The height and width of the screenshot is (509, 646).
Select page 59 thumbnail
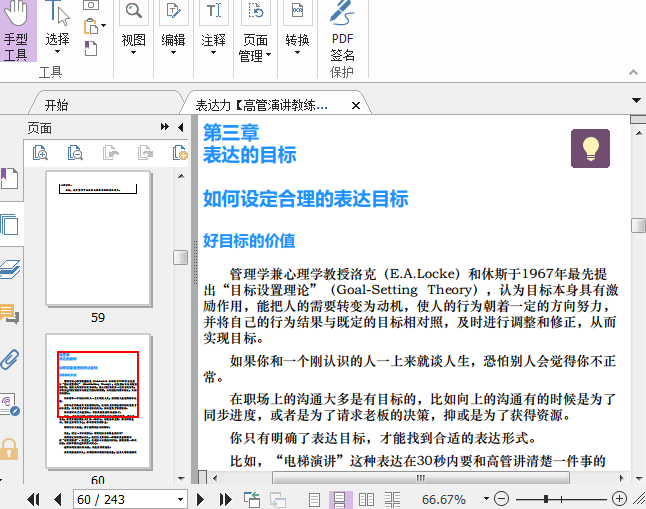98,239
